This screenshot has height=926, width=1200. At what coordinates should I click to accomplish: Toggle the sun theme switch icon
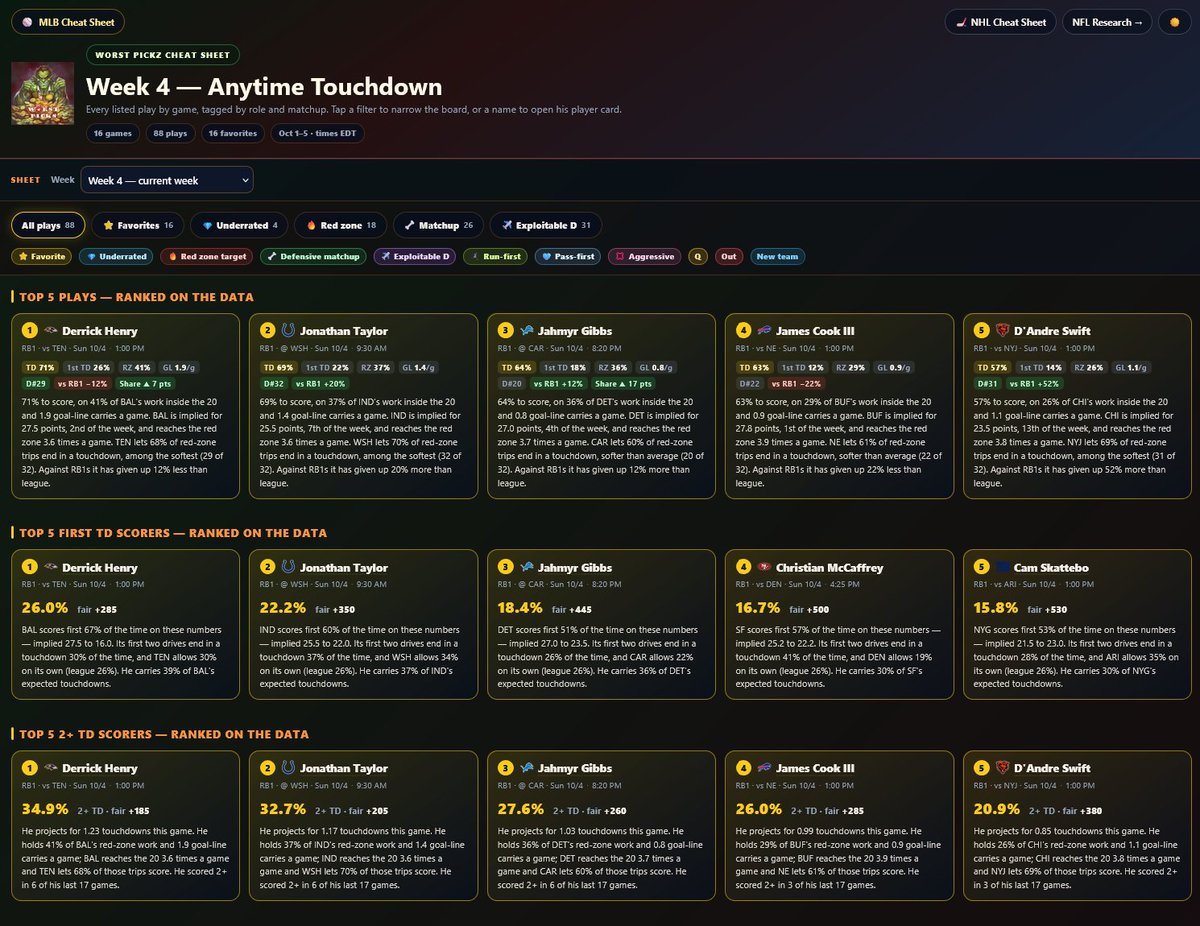[x=1173, y=22]
